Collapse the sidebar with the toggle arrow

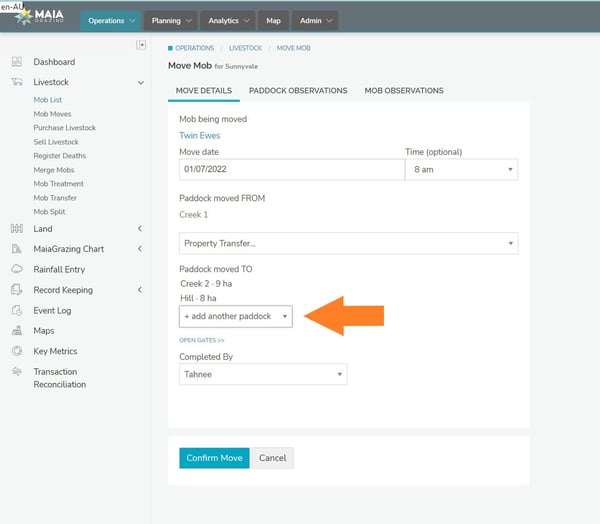[141, 45]
